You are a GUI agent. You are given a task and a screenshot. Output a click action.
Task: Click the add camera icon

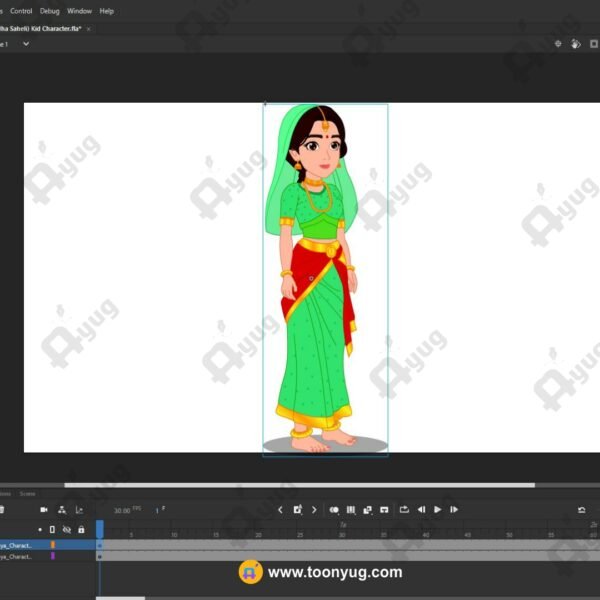[x=44, y=510]
